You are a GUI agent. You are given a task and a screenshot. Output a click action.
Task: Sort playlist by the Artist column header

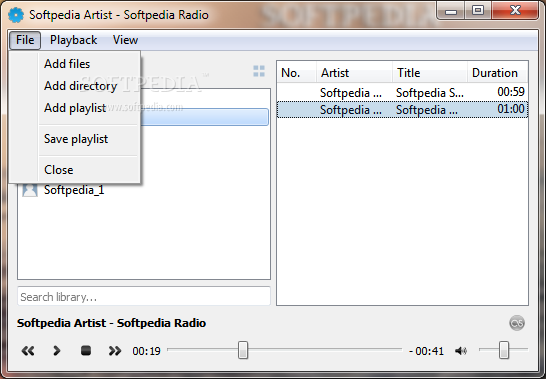(x=354, y=72)
